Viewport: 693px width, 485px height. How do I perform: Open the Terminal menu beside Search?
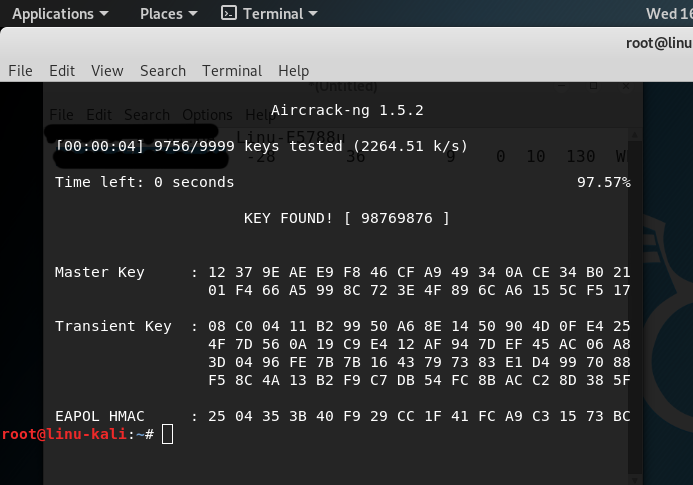[x=232, y=71]
